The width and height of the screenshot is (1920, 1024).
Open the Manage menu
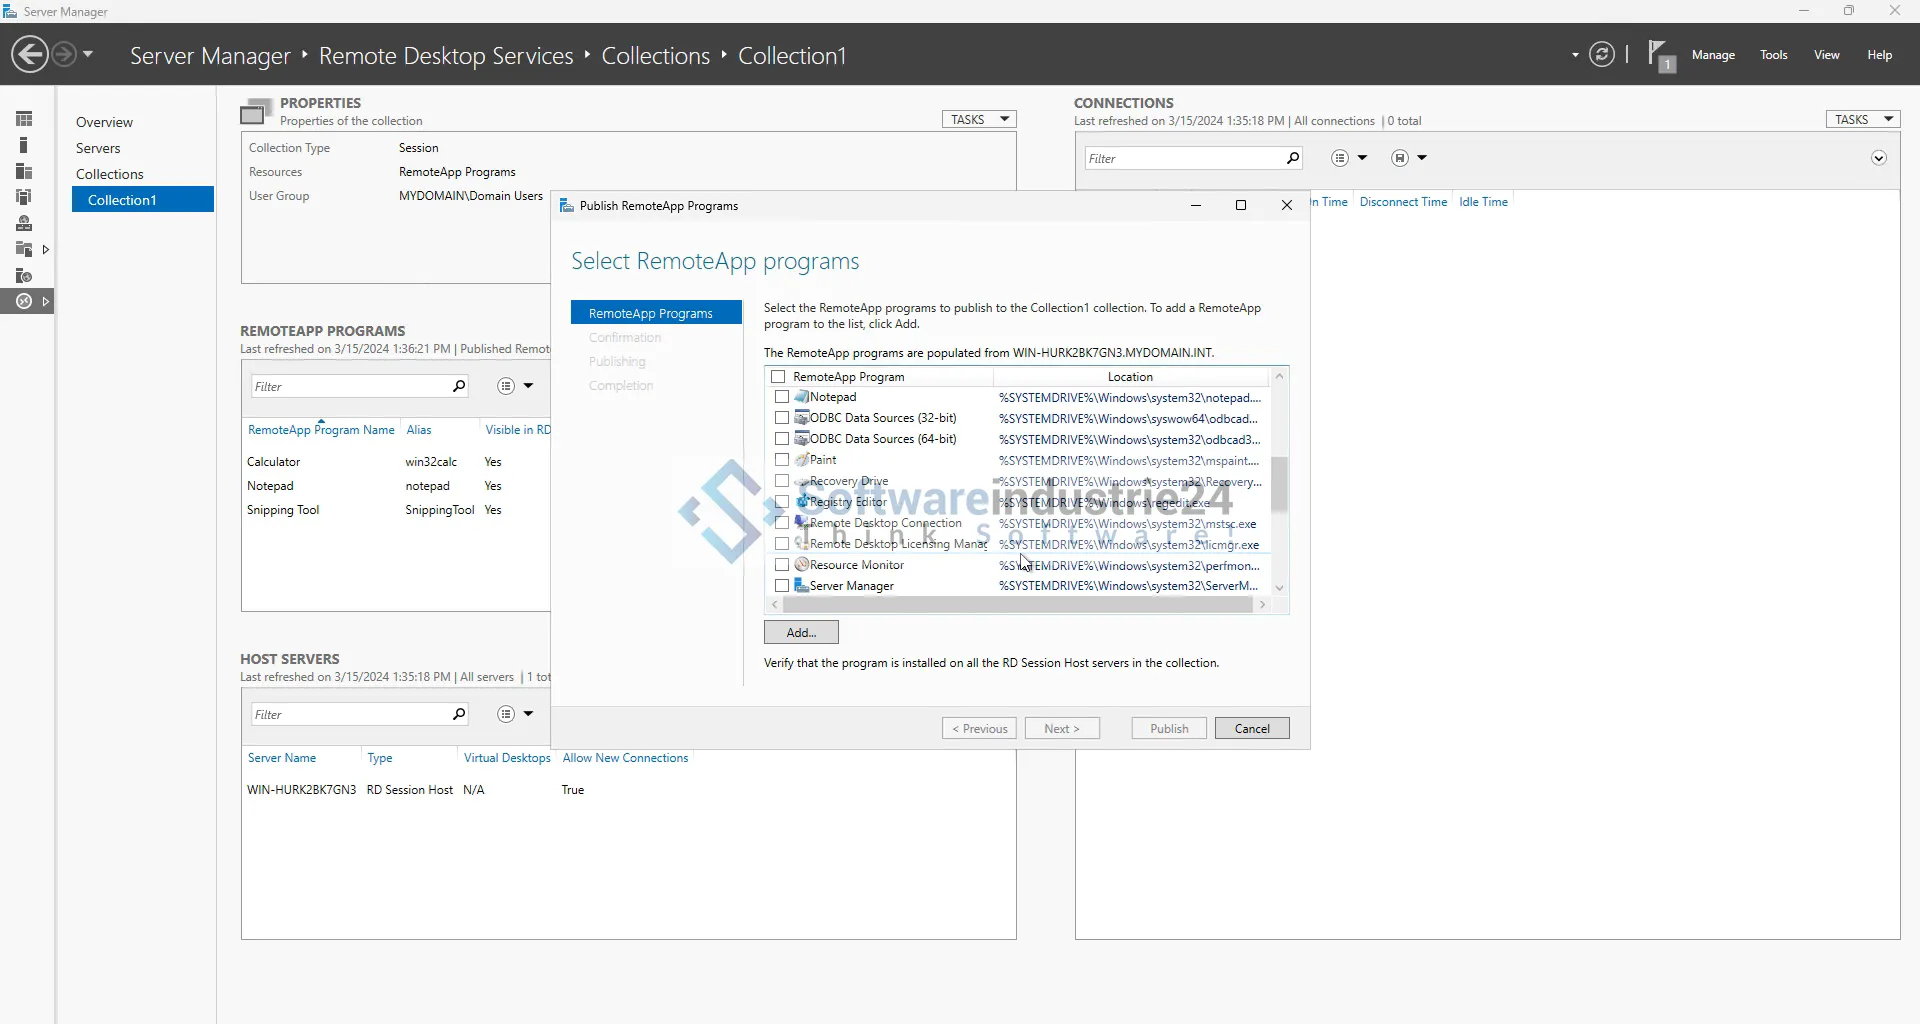(1712, 55)
